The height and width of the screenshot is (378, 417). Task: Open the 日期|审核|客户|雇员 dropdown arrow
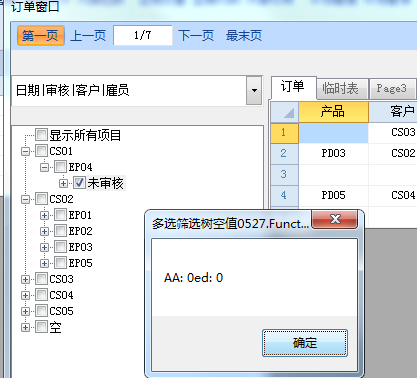coord(254,90)
